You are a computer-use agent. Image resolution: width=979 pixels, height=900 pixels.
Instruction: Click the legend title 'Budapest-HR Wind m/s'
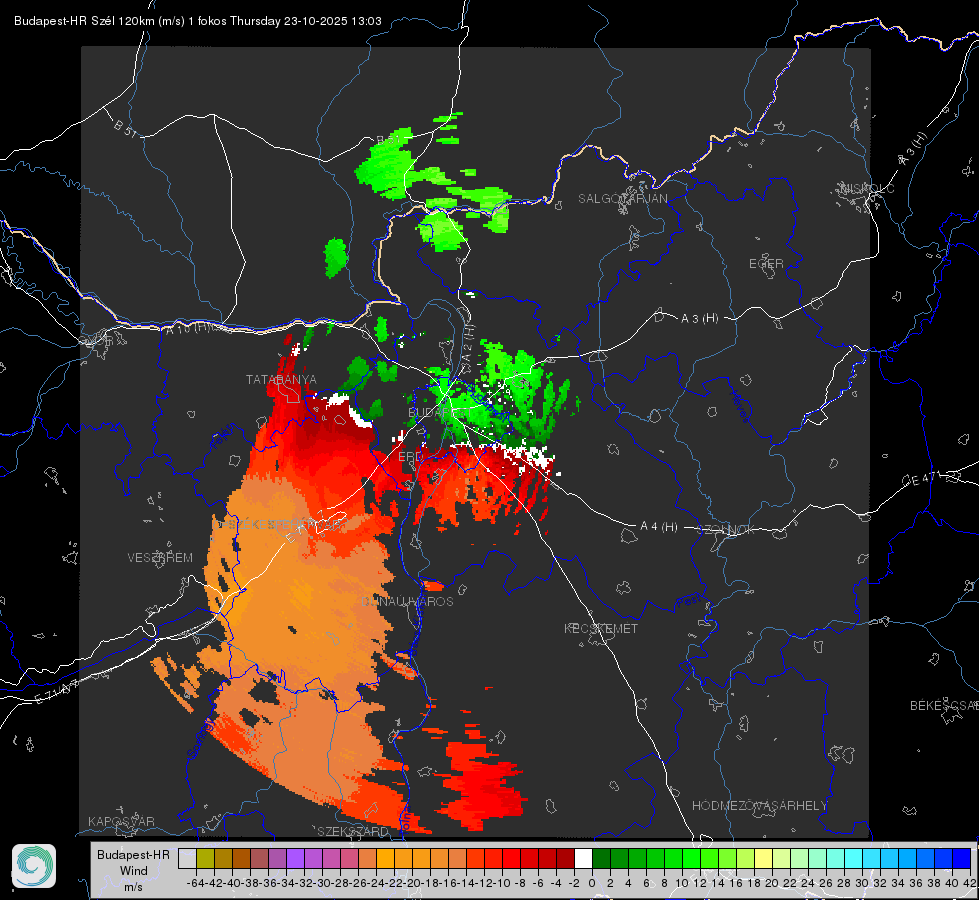click(x=133, y=870)
